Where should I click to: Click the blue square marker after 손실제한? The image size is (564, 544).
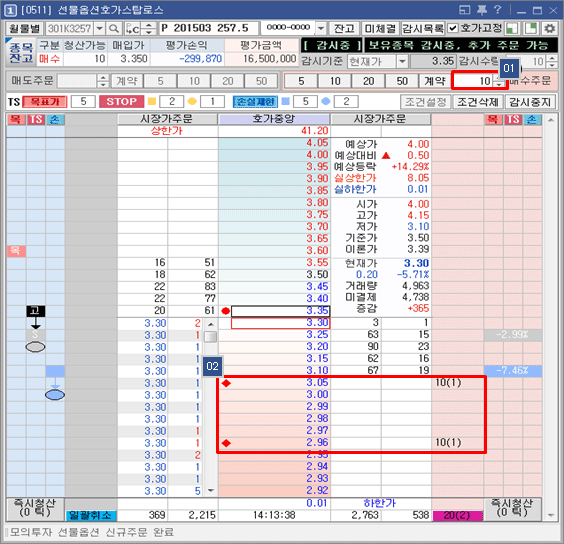[x=285, y=101]
